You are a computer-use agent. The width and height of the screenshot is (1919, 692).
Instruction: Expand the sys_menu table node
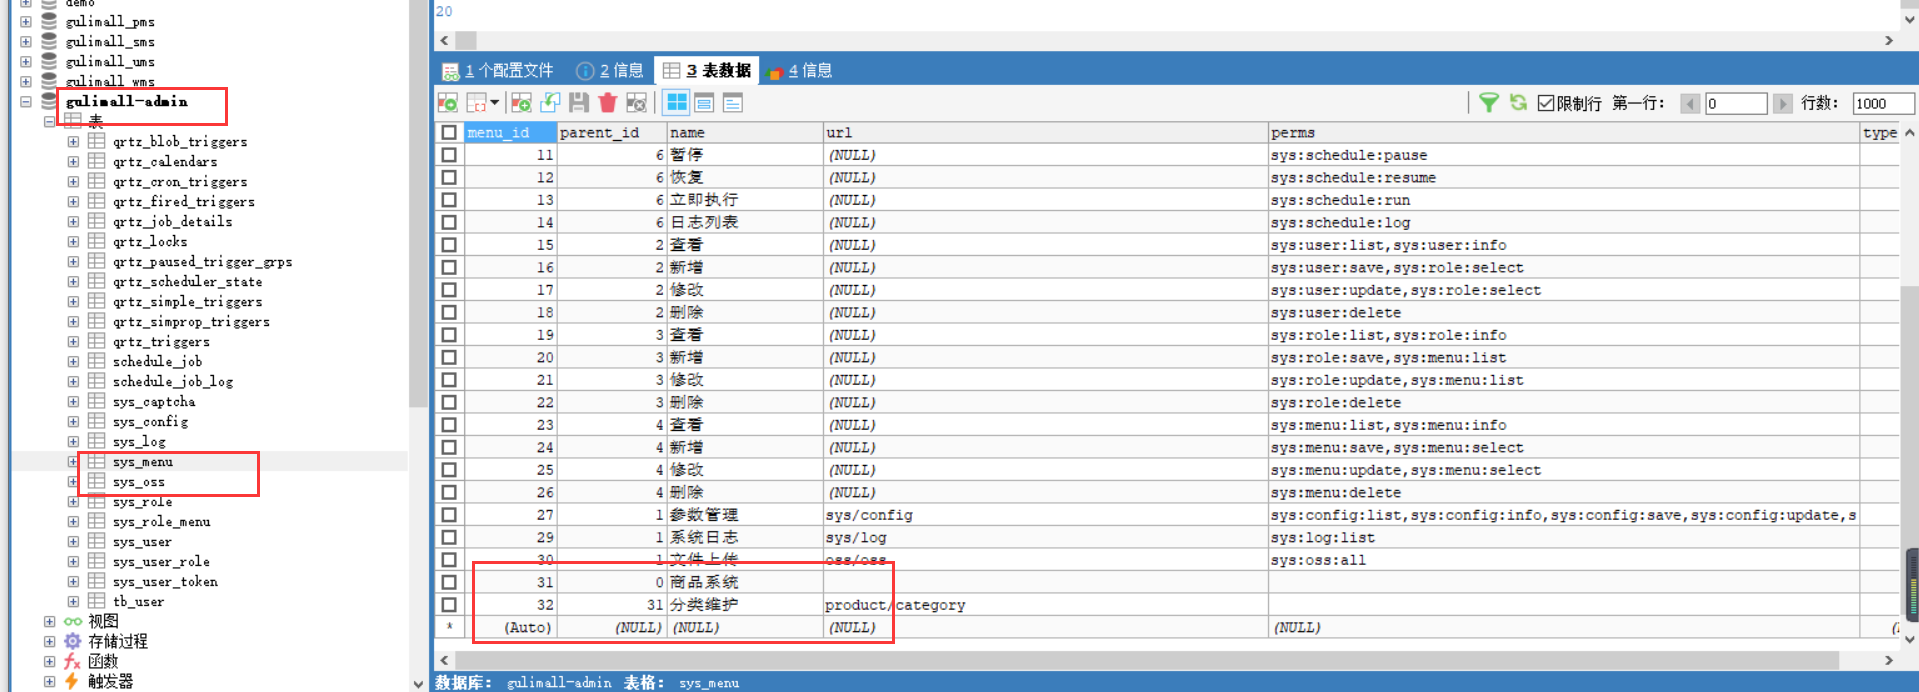tap(73, 461)
